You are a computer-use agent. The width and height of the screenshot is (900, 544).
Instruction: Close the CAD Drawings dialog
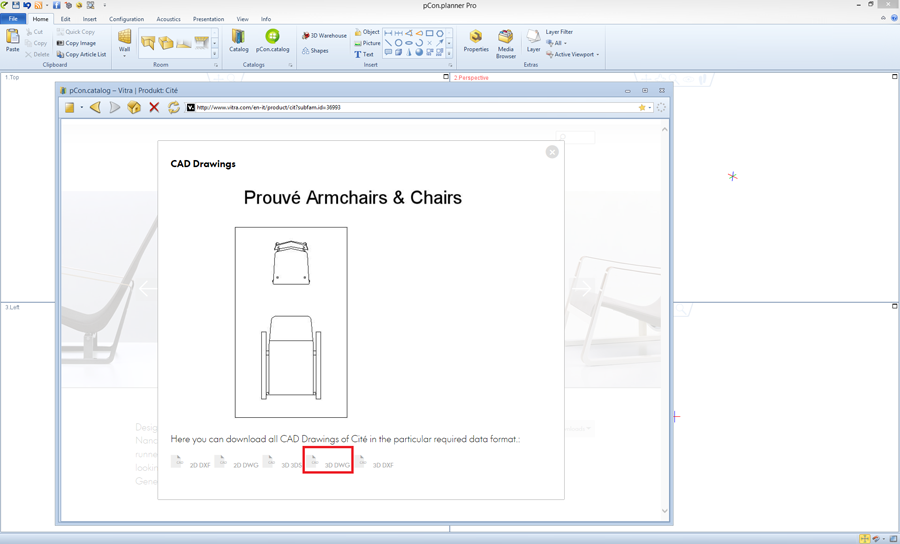pos(552,151)
